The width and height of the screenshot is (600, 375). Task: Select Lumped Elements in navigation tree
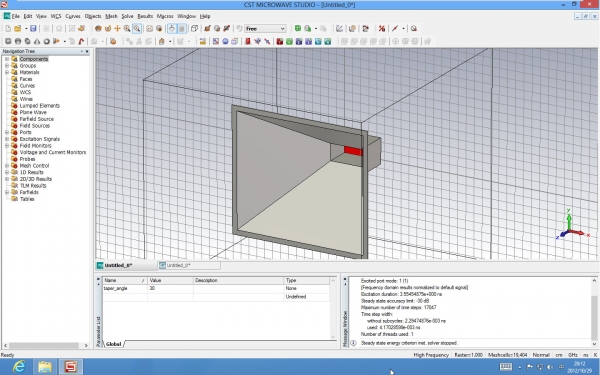39,106
